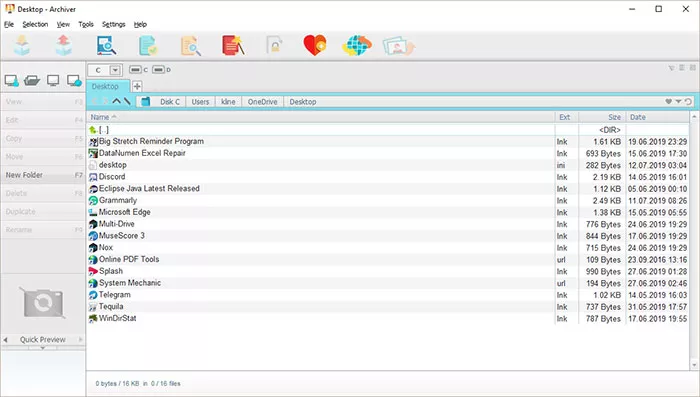Add a new tab with plus

tap(137, 86)
